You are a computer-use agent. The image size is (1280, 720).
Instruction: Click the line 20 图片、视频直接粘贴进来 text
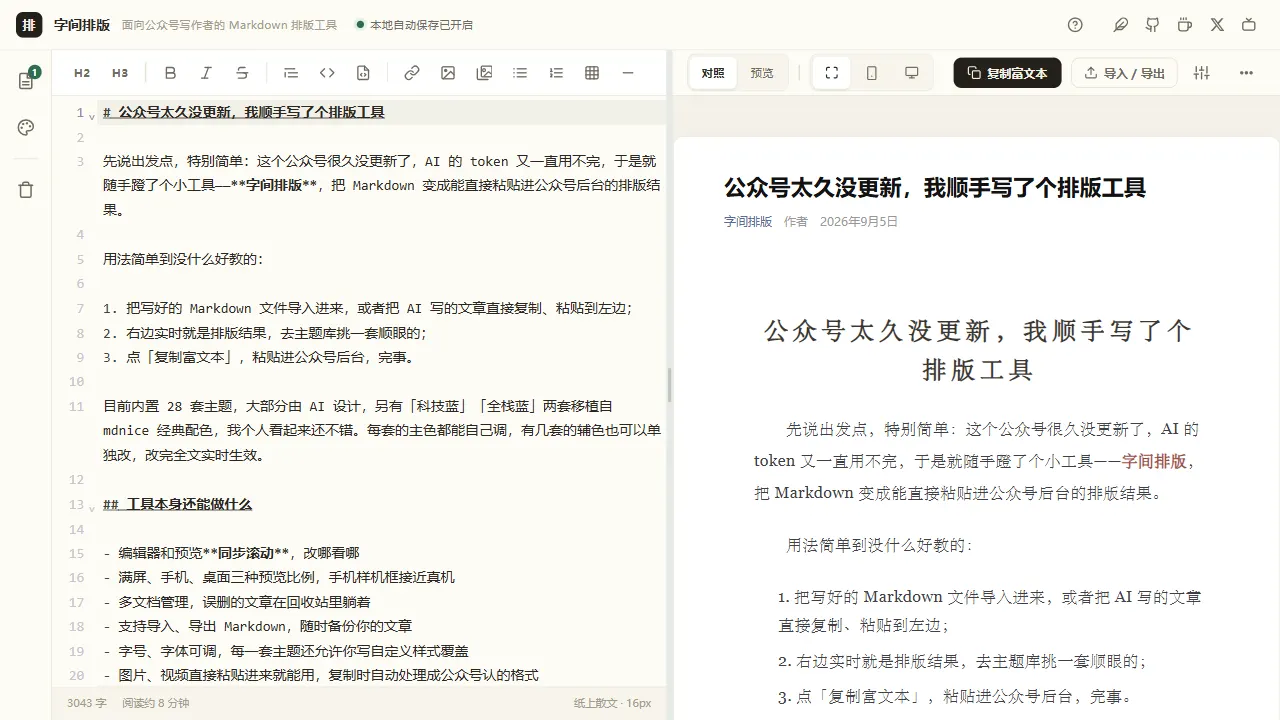point(321,675)
